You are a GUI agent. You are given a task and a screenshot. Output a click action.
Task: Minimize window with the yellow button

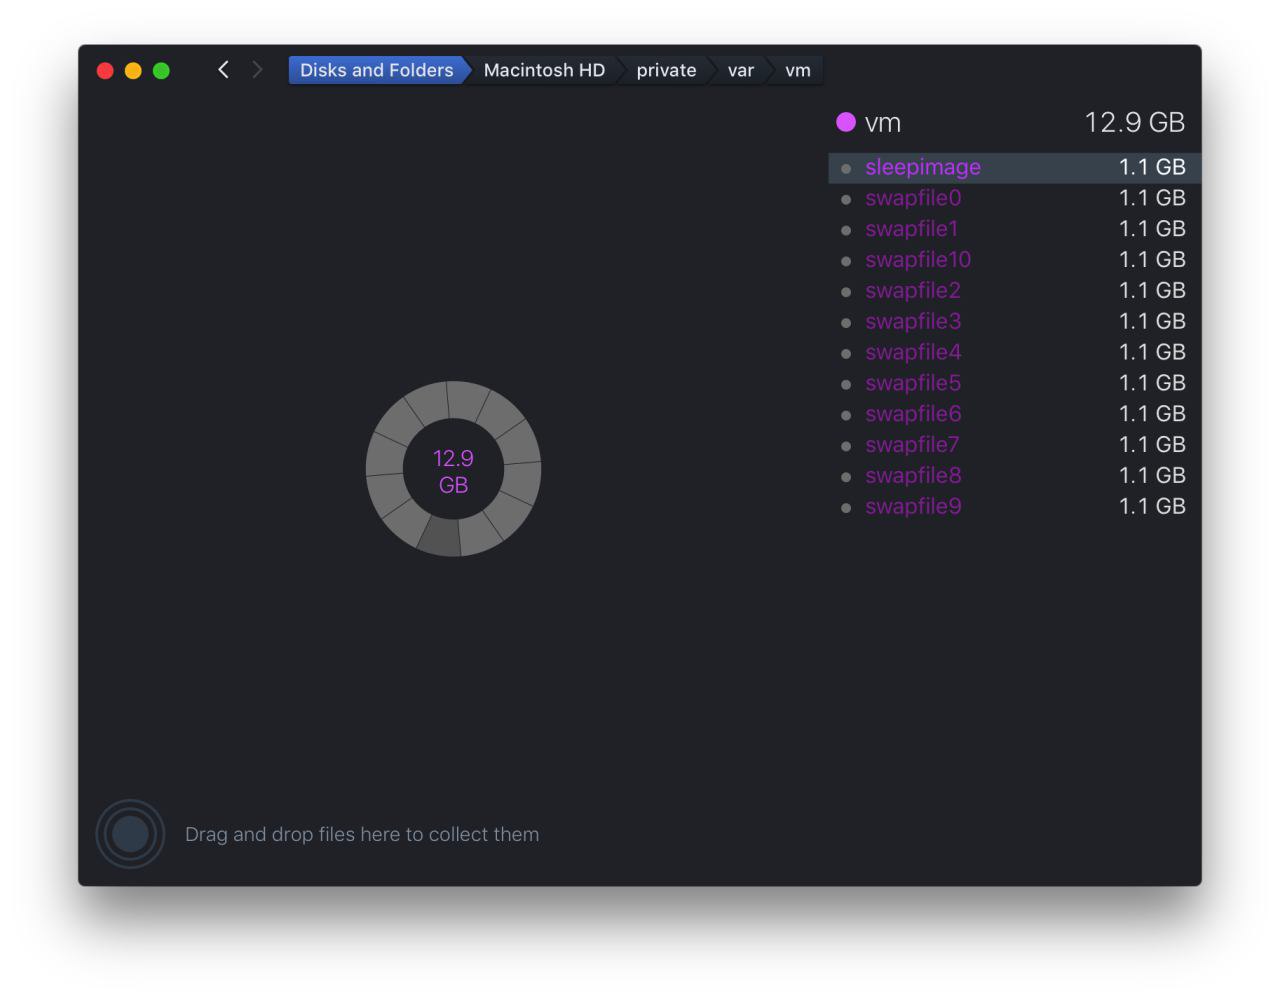click(133, 71)
